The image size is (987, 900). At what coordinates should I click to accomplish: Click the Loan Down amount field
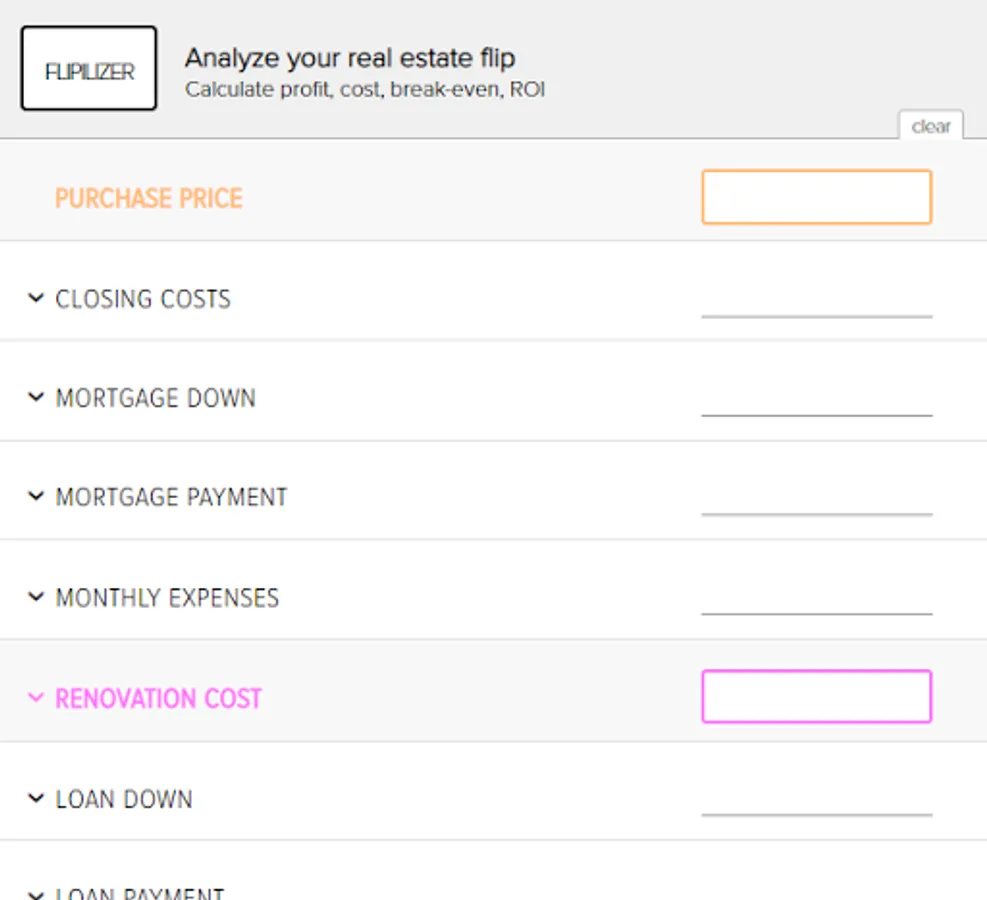pyautogui.click(x=816, y=797)
